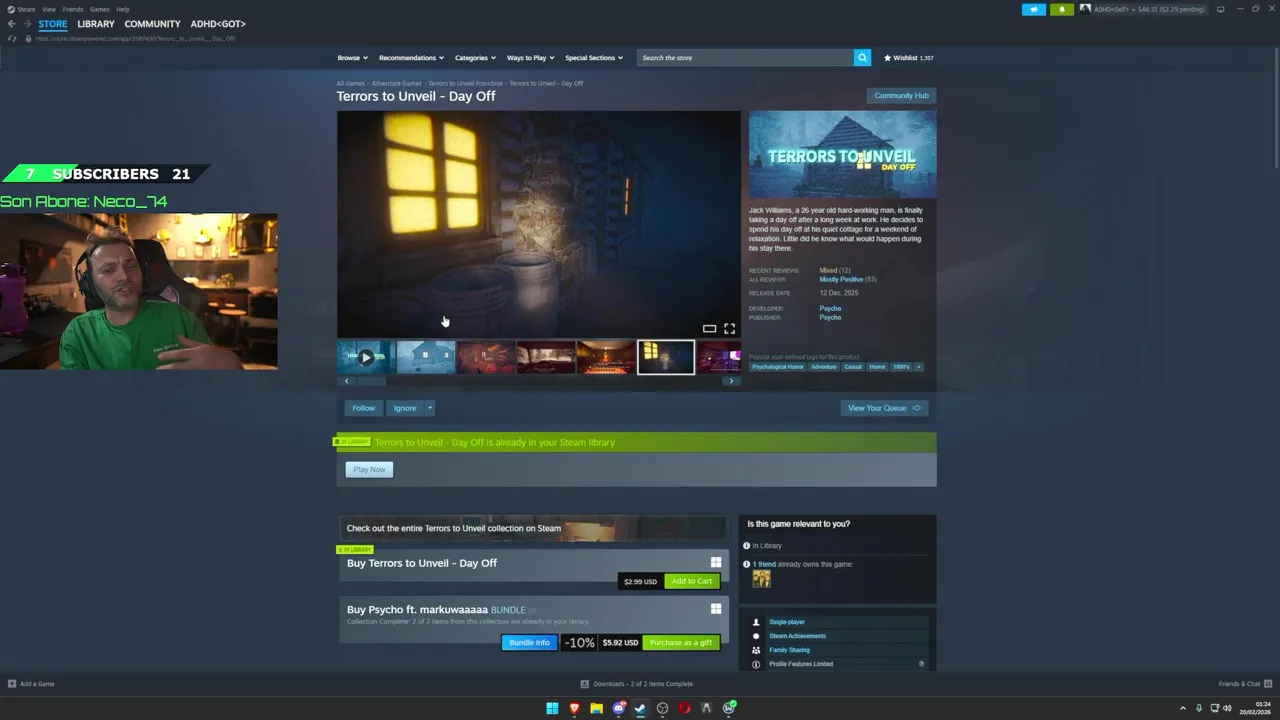The width and height of the screenshot is (1280, 720).
Task: Open the announcements megaphone icon
Action: click(1033, 9)
